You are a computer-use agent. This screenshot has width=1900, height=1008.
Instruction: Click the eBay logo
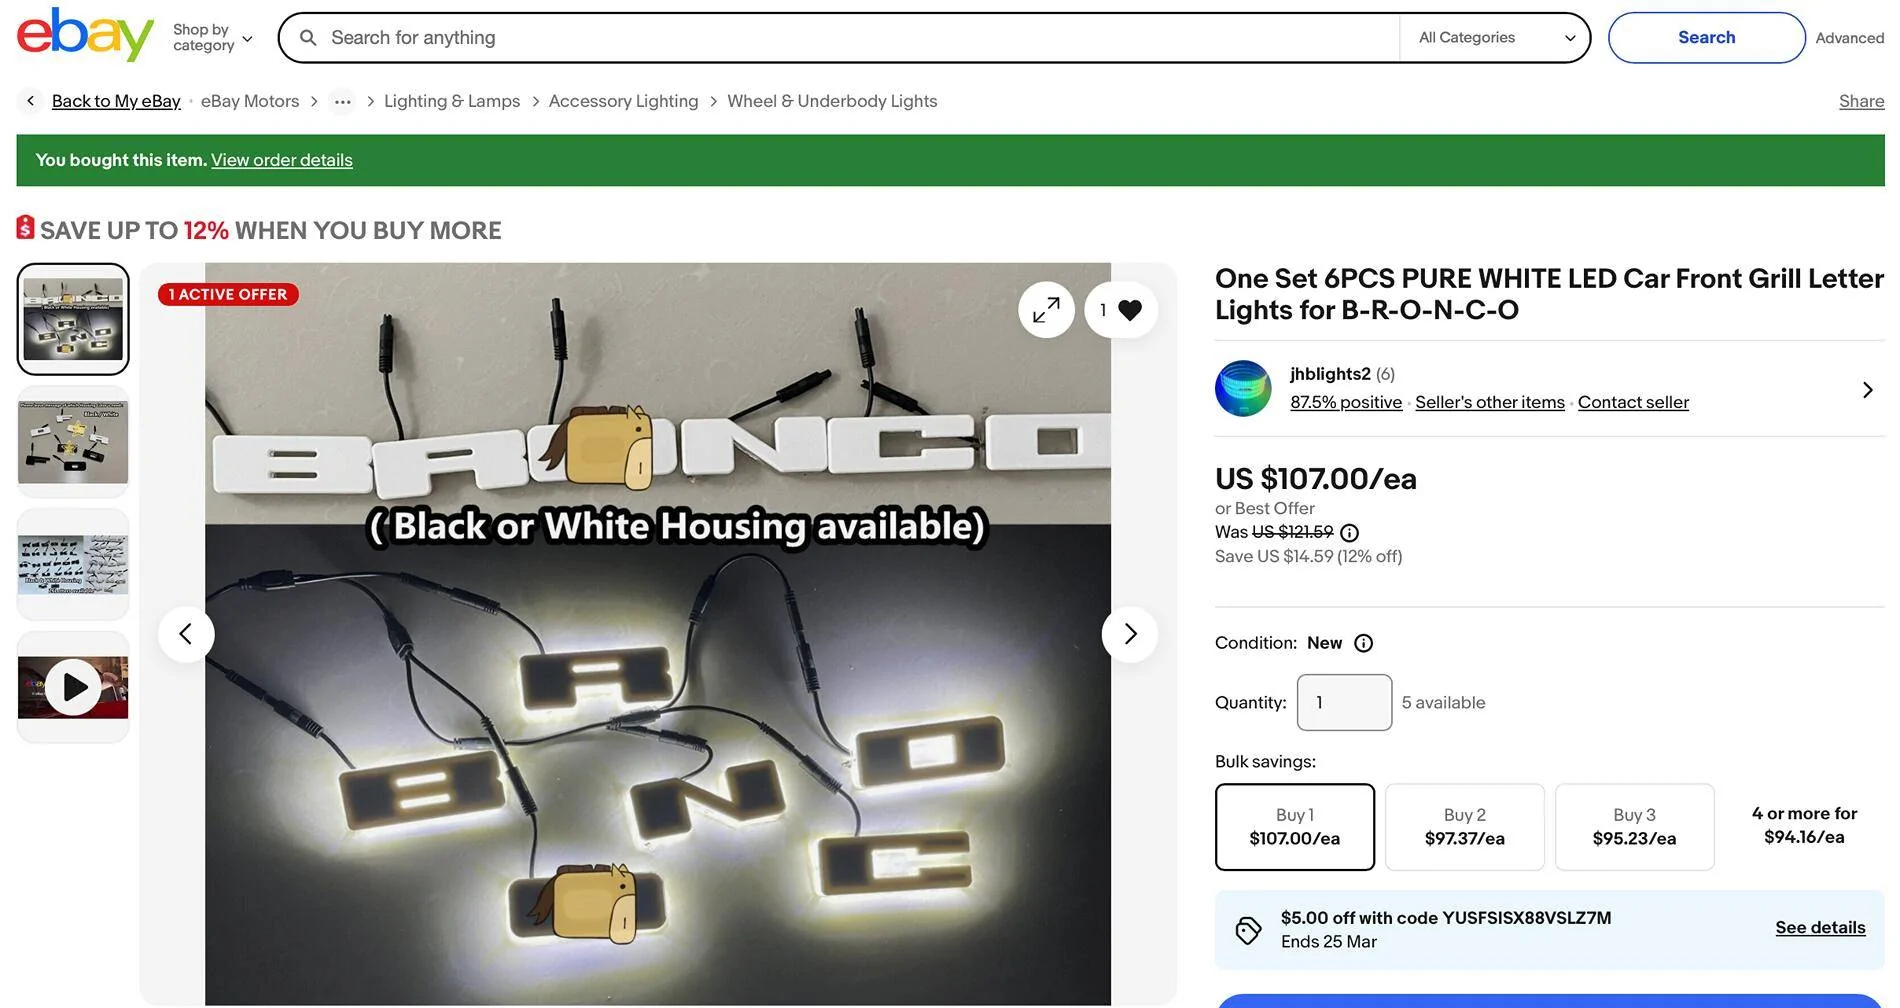click(85, 36)
